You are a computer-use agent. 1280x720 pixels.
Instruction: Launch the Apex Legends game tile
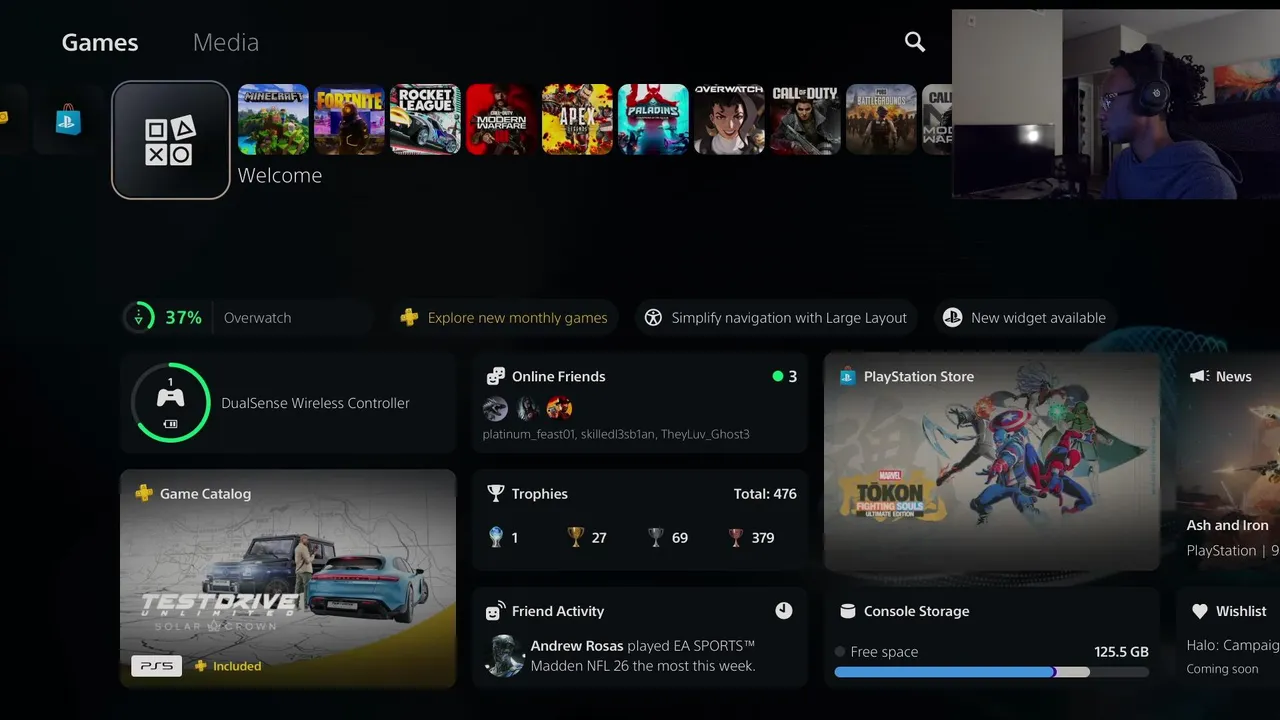tap(577, 119)
